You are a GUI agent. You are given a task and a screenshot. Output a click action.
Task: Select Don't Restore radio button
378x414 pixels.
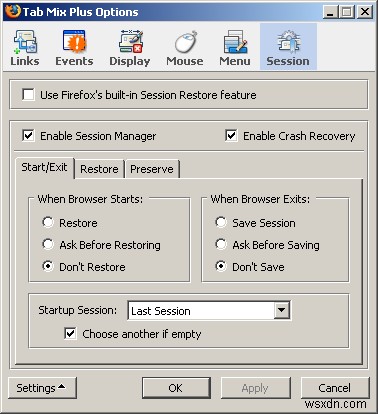(48, 266)
